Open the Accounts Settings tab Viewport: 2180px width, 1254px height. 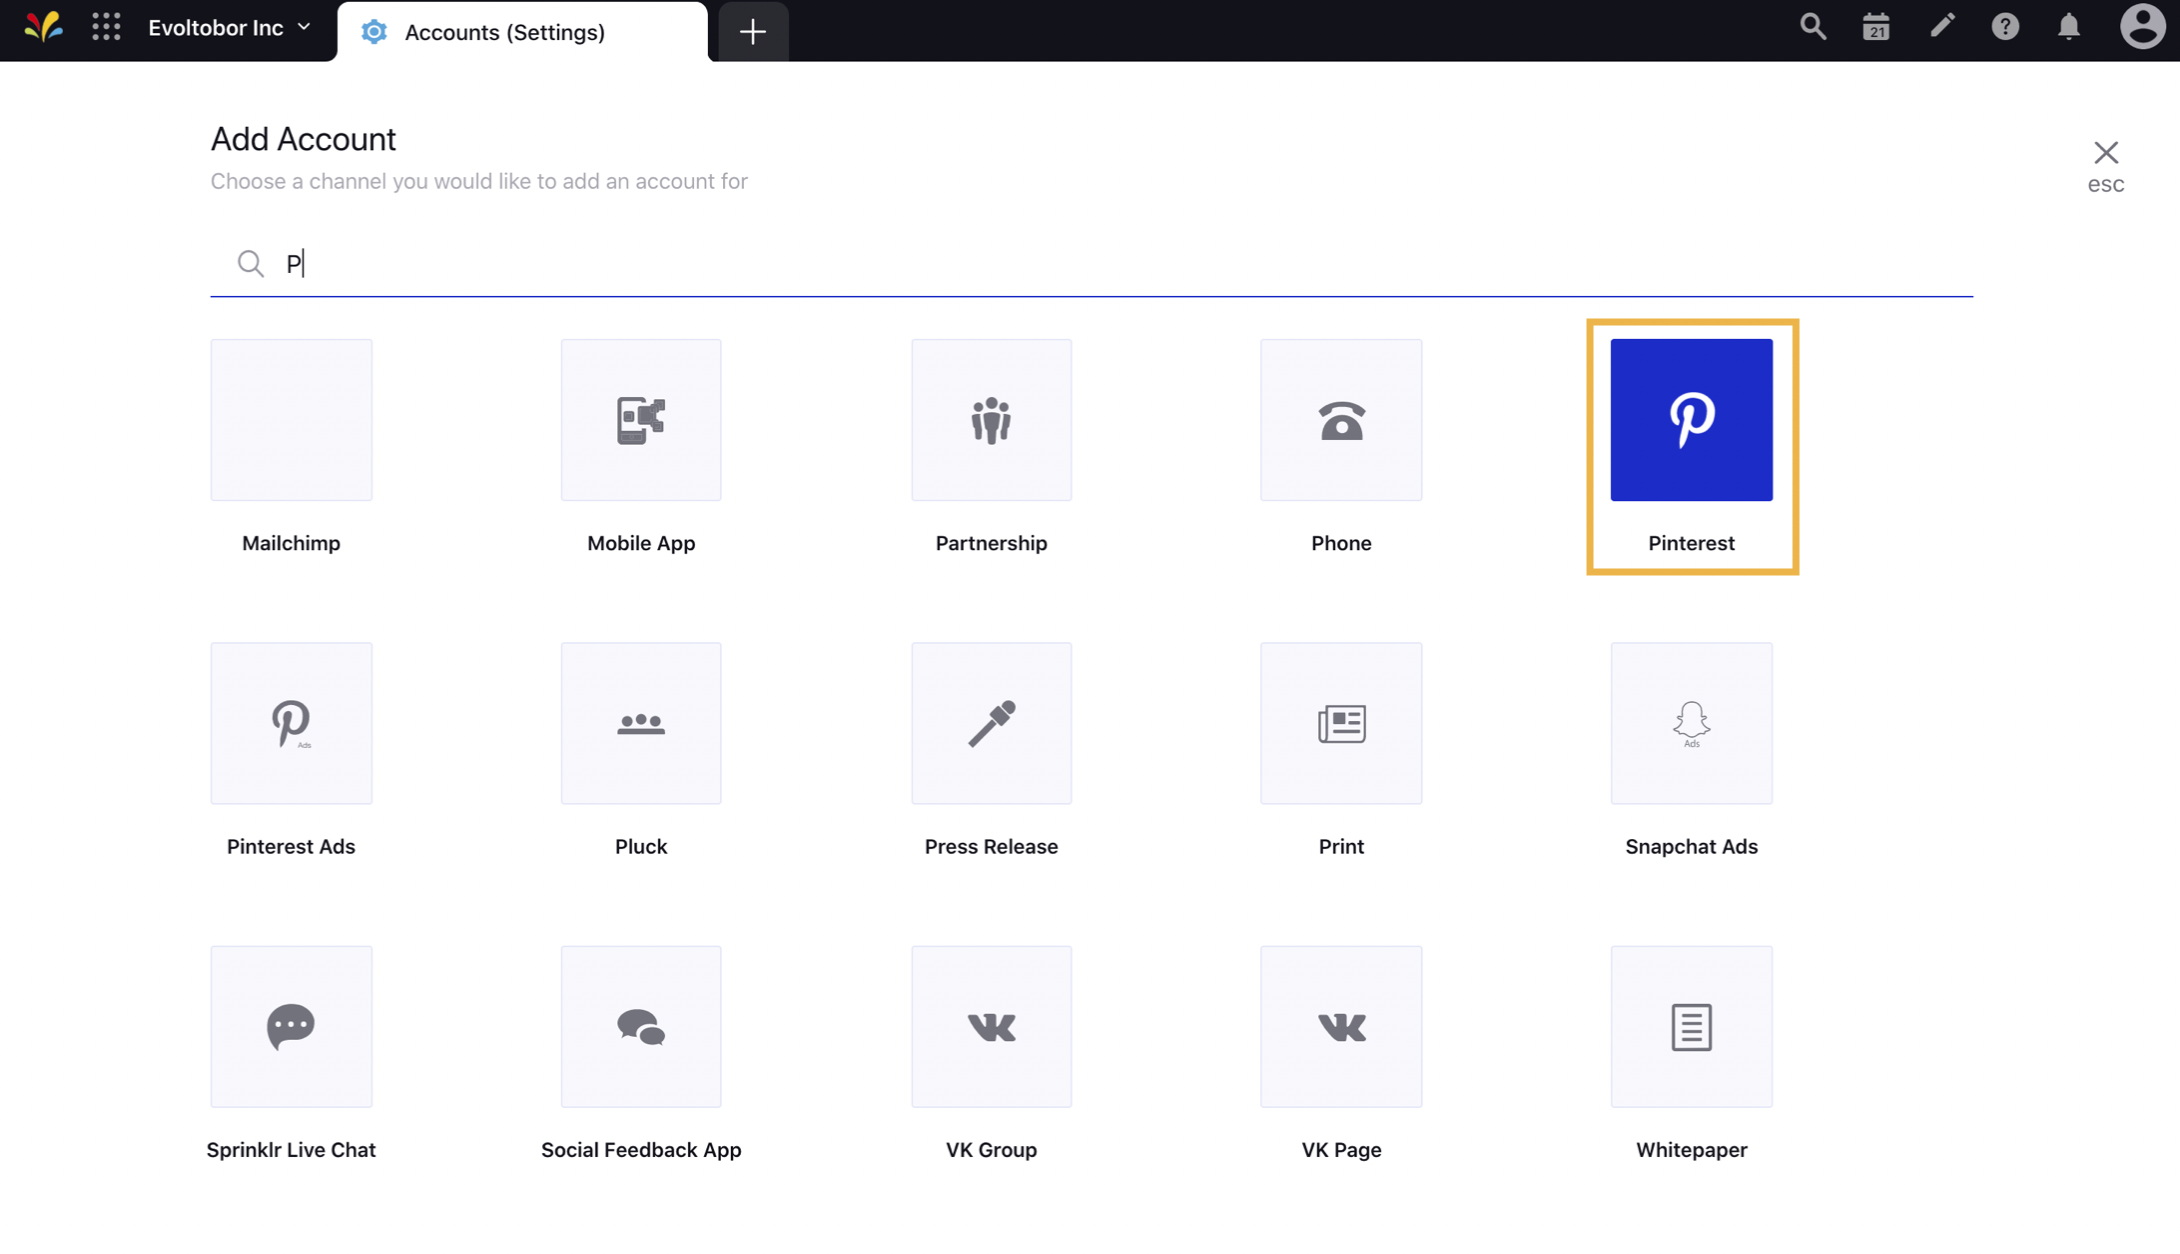pyautogui.click(x=505, y=30)
